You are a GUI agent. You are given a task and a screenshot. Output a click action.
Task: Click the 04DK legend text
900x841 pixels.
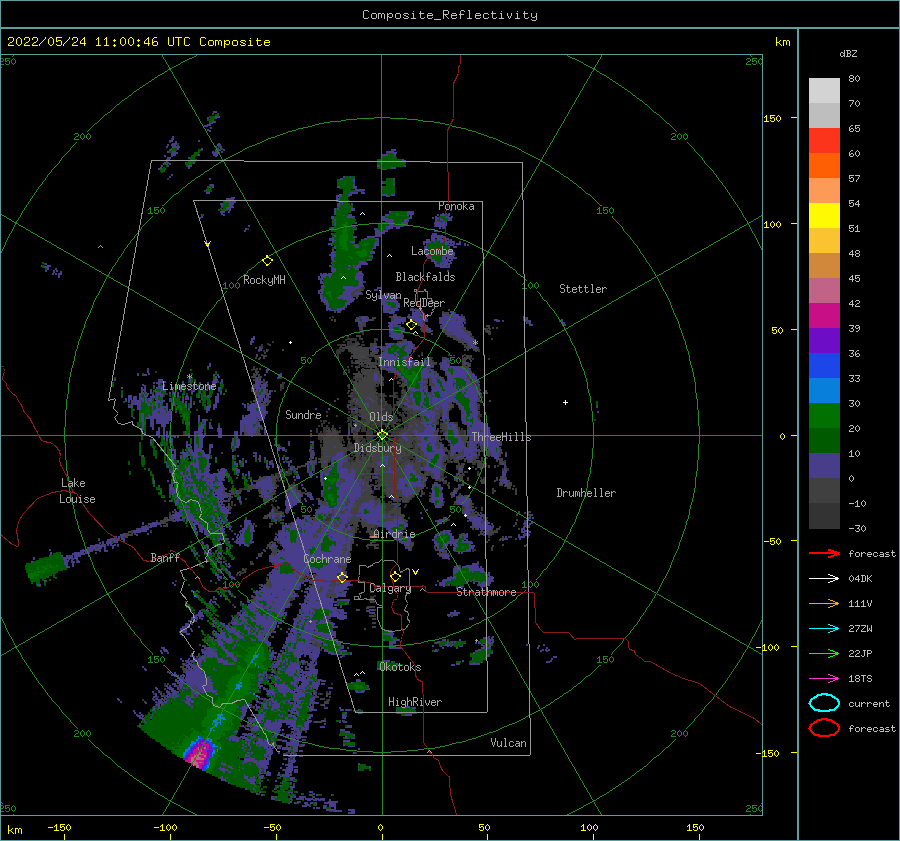point(860,578)
